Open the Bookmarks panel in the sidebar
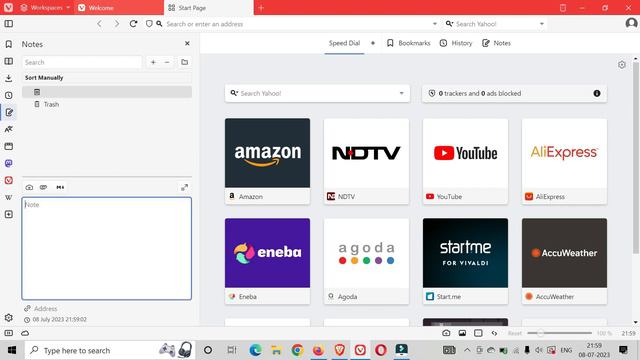The image size is (640, 360). (9, 44)
